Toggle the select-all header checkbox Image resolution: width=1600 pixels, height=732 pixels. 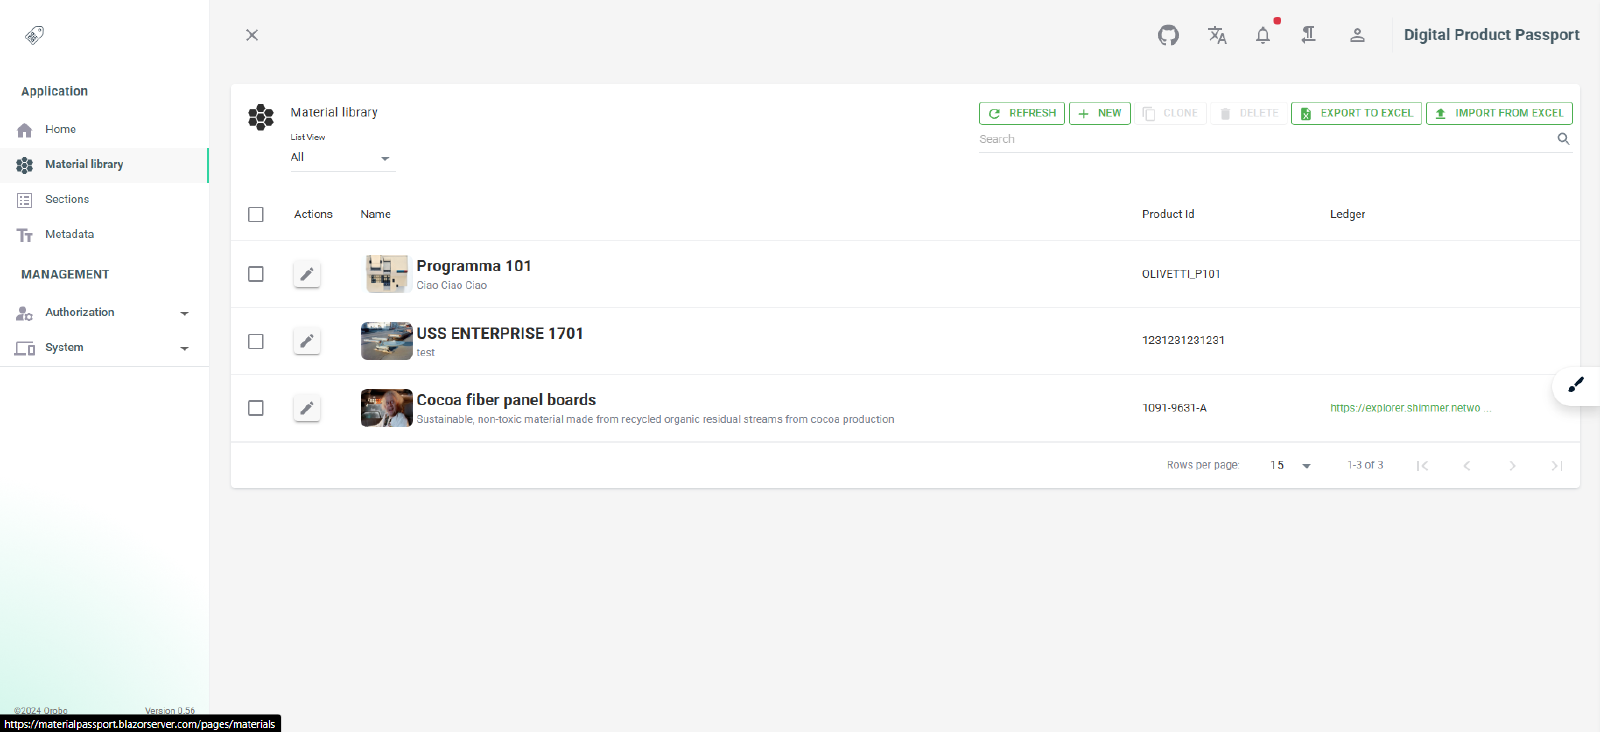tap(256, 215)
